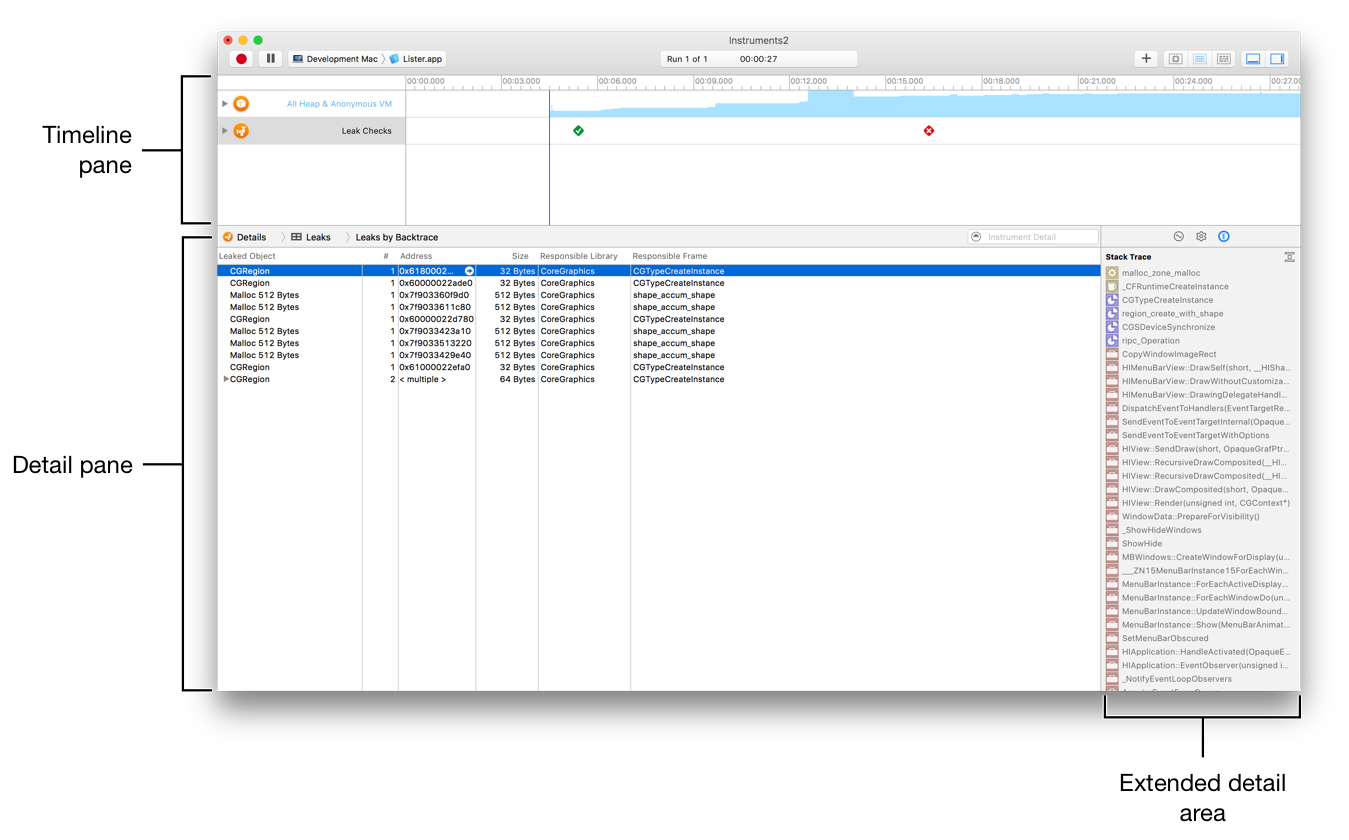Select the CGRegion row at 0x61000022efa0
1349x840 pixels.
coord(659,367)
